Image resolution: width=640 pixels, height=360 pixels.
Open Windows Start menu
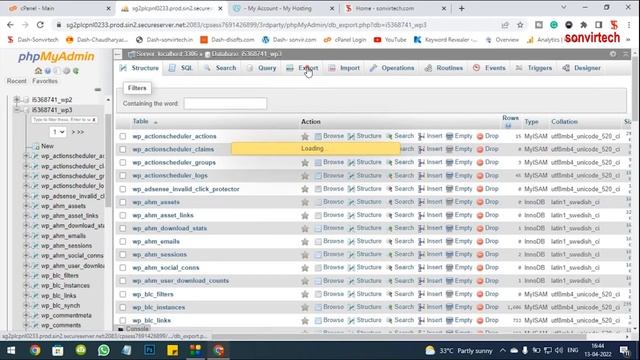pos(11,350)
